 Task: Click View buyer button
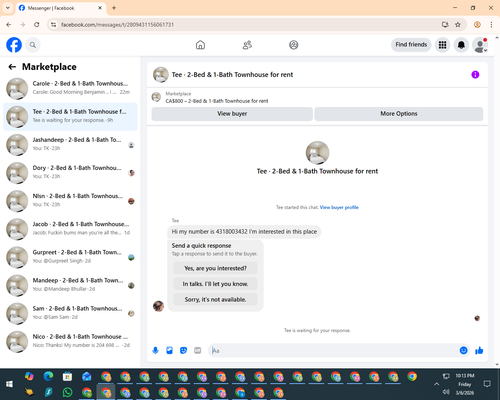pos(232,114)
